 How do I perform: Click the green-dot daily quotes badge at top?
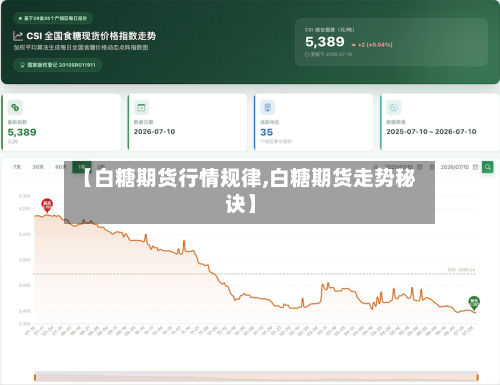point(53,18)
